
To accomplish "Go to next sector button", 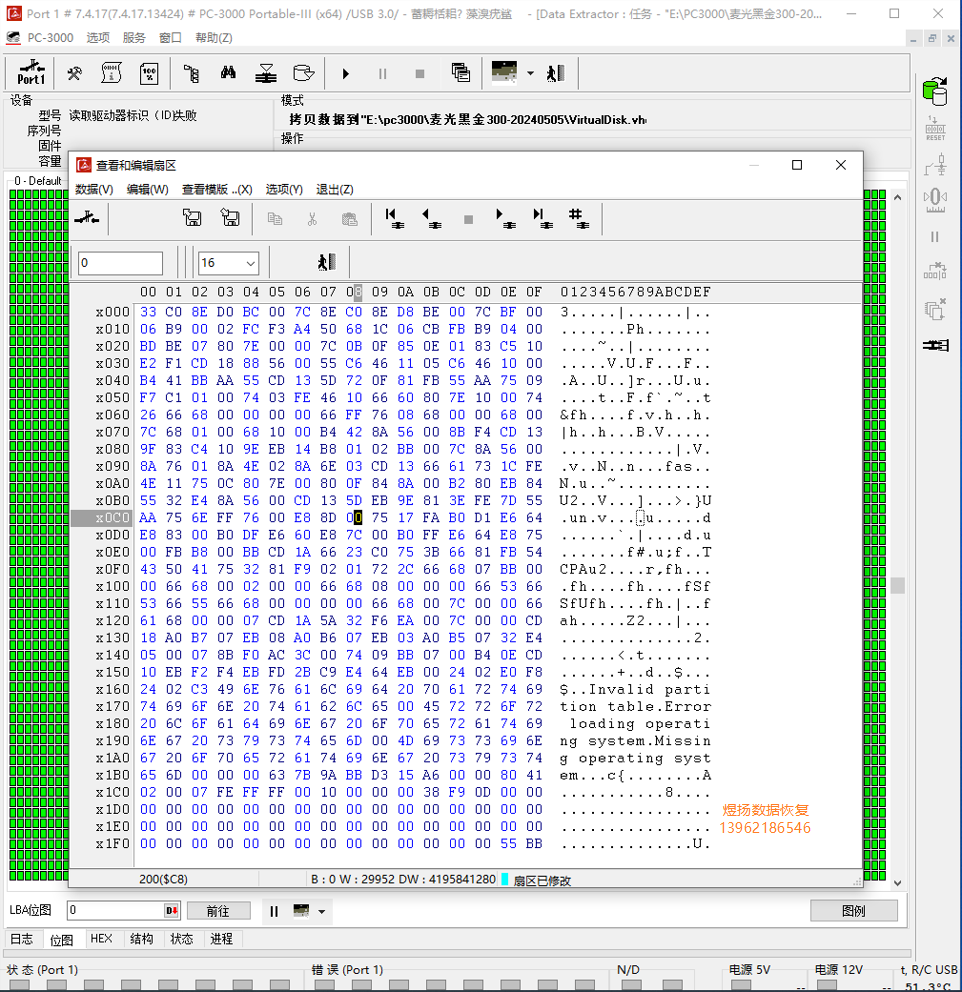I will coord(505,218).
